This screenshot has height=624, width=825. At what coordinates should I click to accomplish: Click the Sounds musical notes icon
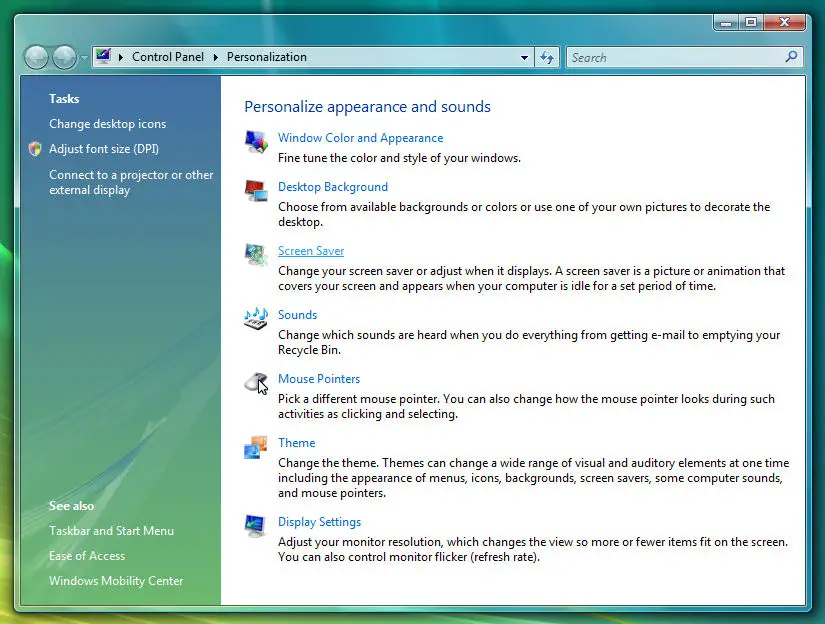(256, 318)
